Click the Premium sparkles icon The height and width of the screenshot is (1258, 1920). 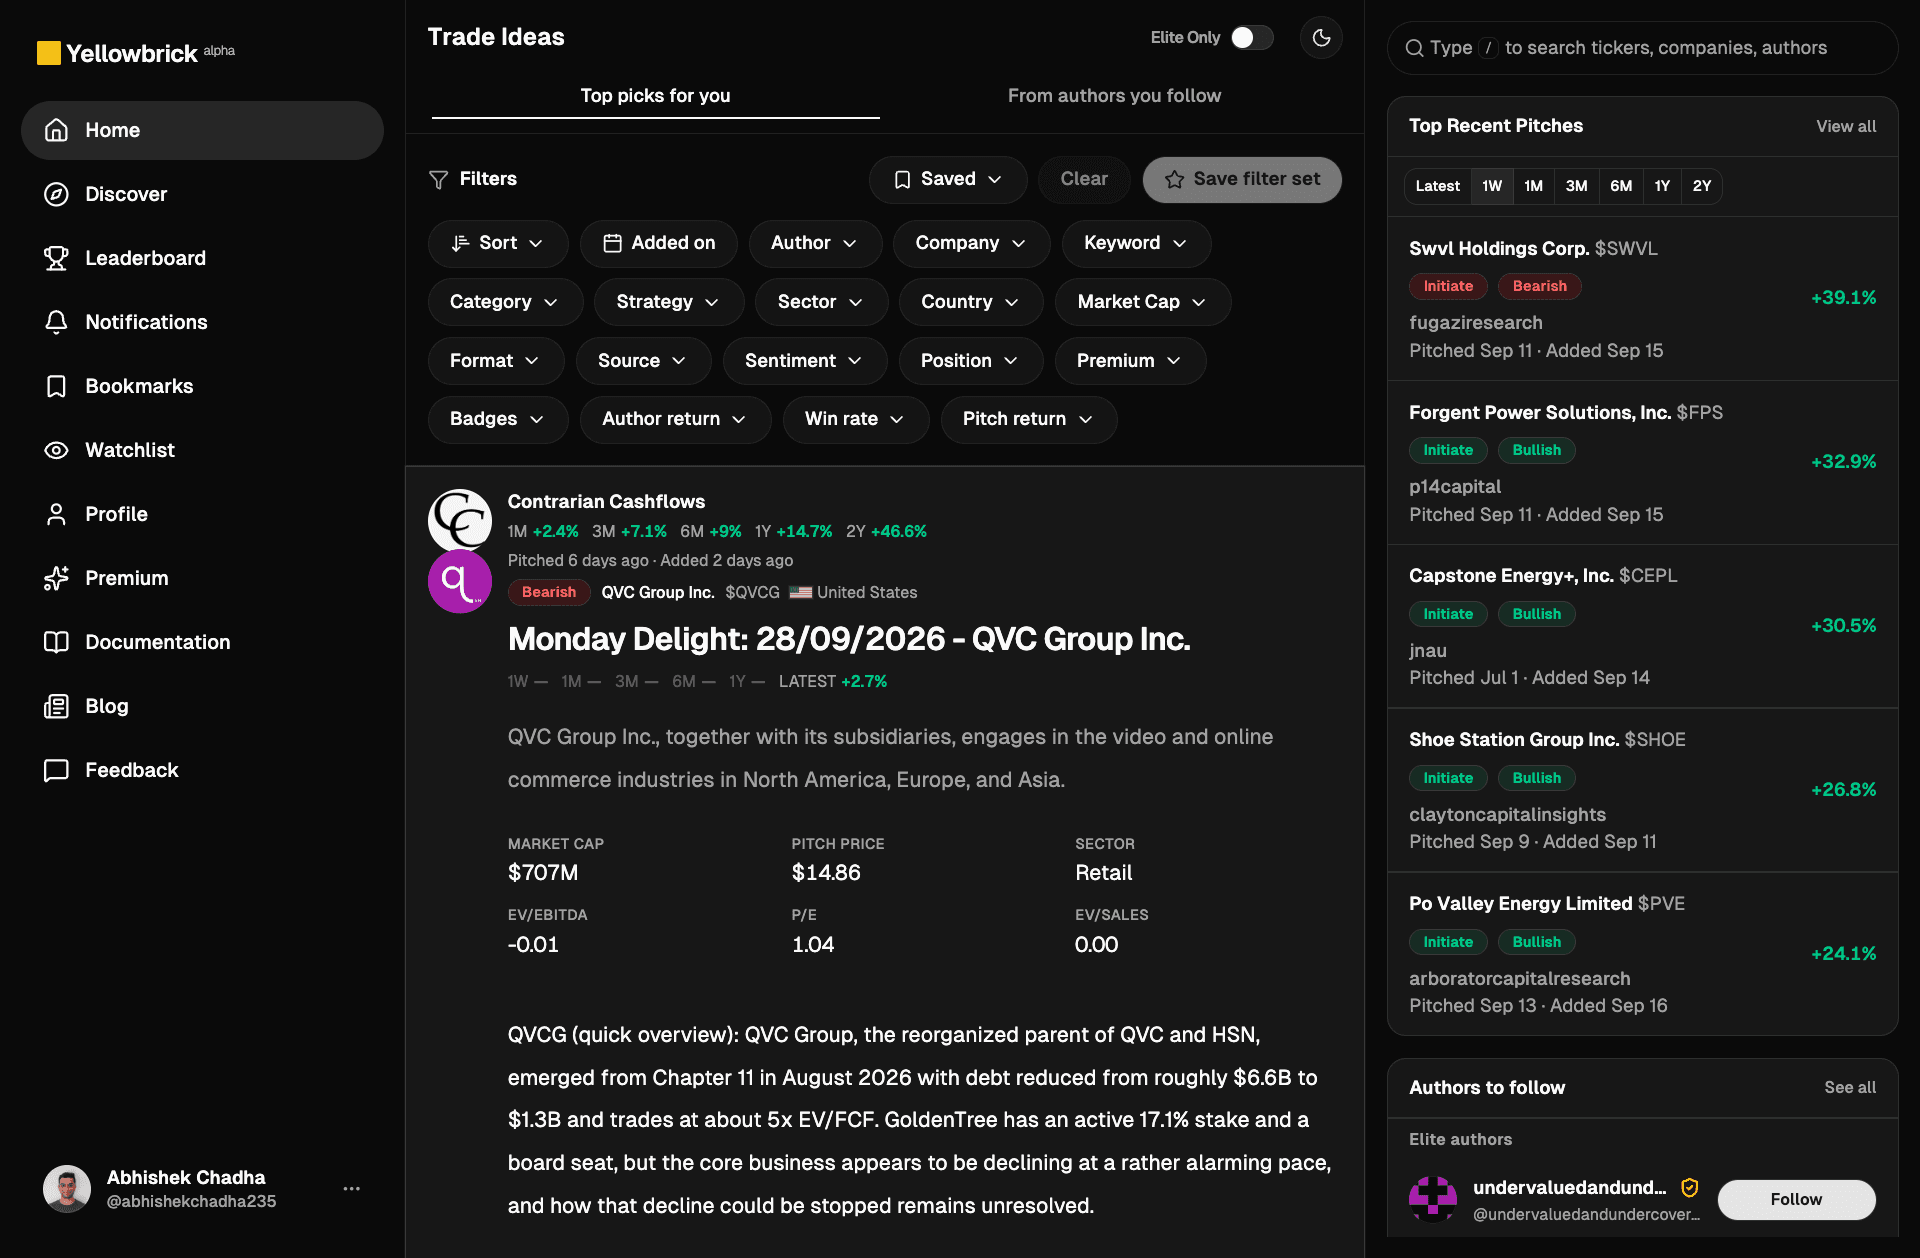[x=56, y=578]
